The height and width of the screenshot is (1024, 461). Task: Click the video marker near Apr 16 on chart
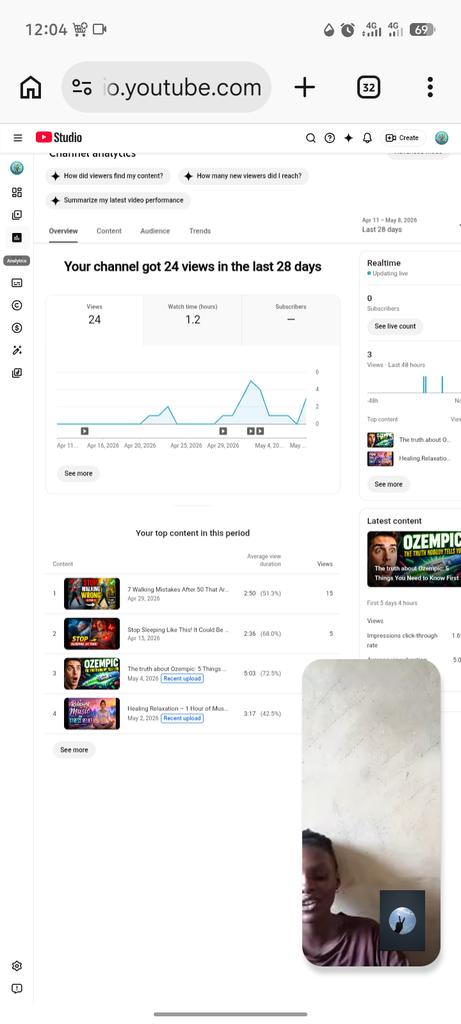click(x=84, y=431)
